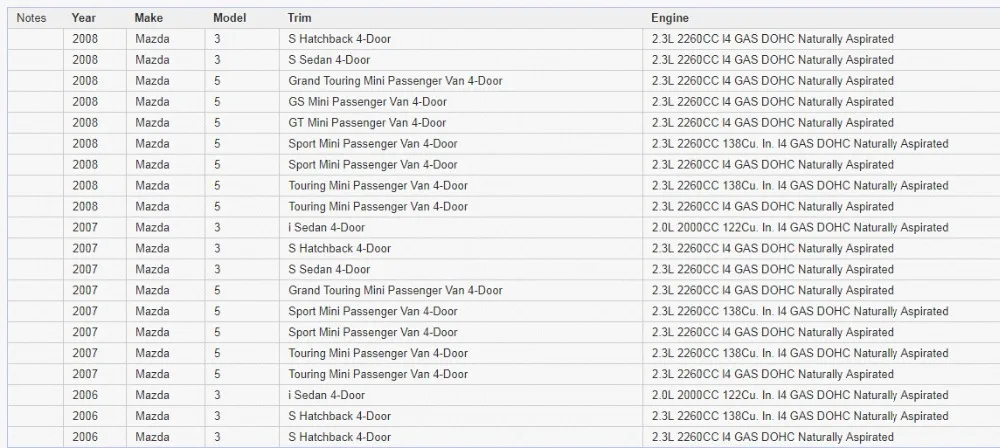Click model '3' in 2007 i Sedan row
The height and width of the screenshot is (448, 1000).
(242, 227)
